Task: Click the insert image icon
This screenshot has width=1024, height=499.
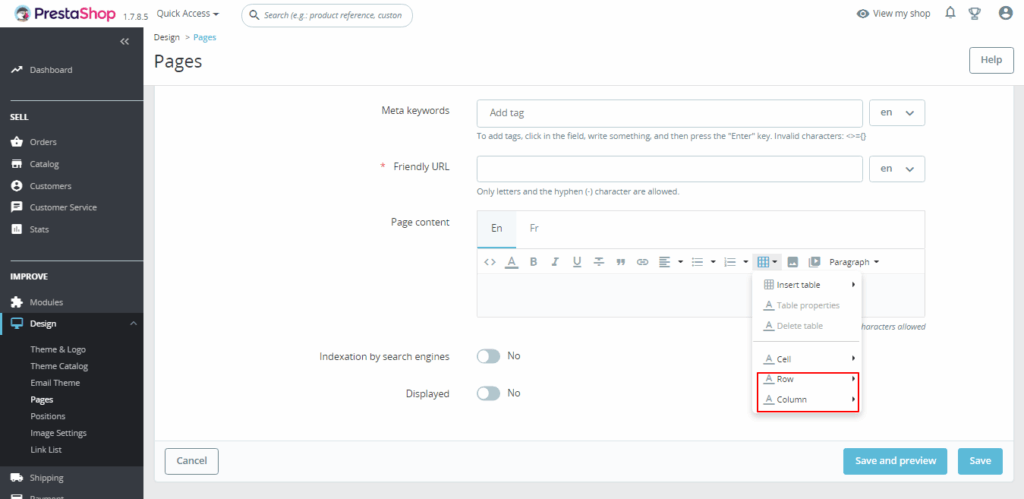Action: pyautogui.click(x=793, y=262)
